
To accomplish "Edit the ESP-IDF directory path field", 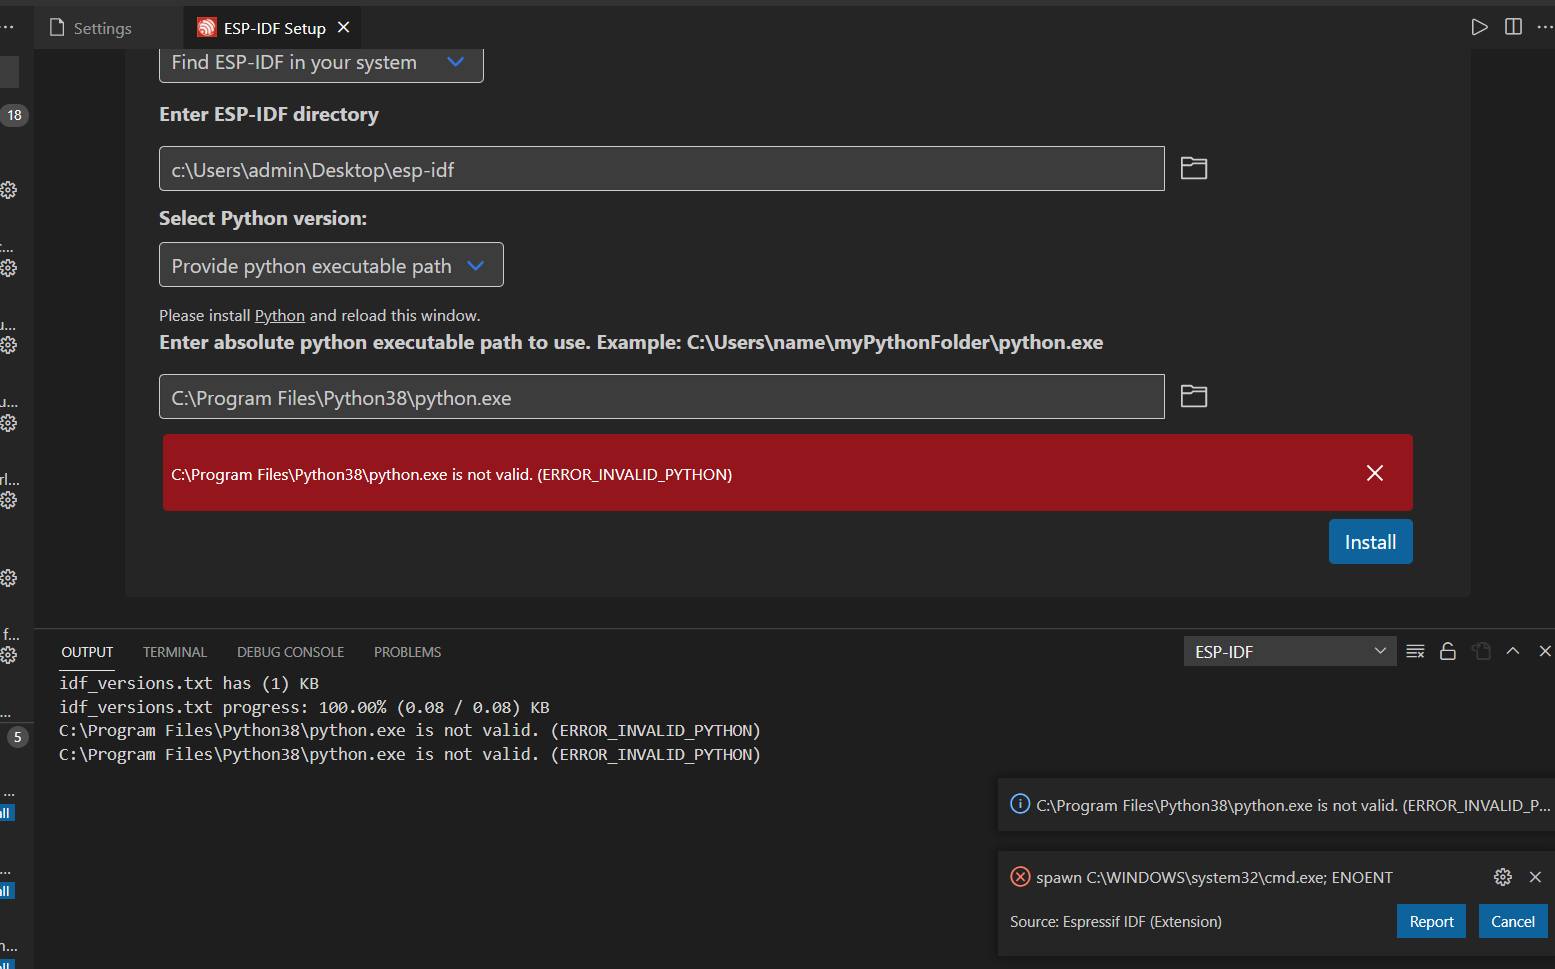I will (662, 169).
